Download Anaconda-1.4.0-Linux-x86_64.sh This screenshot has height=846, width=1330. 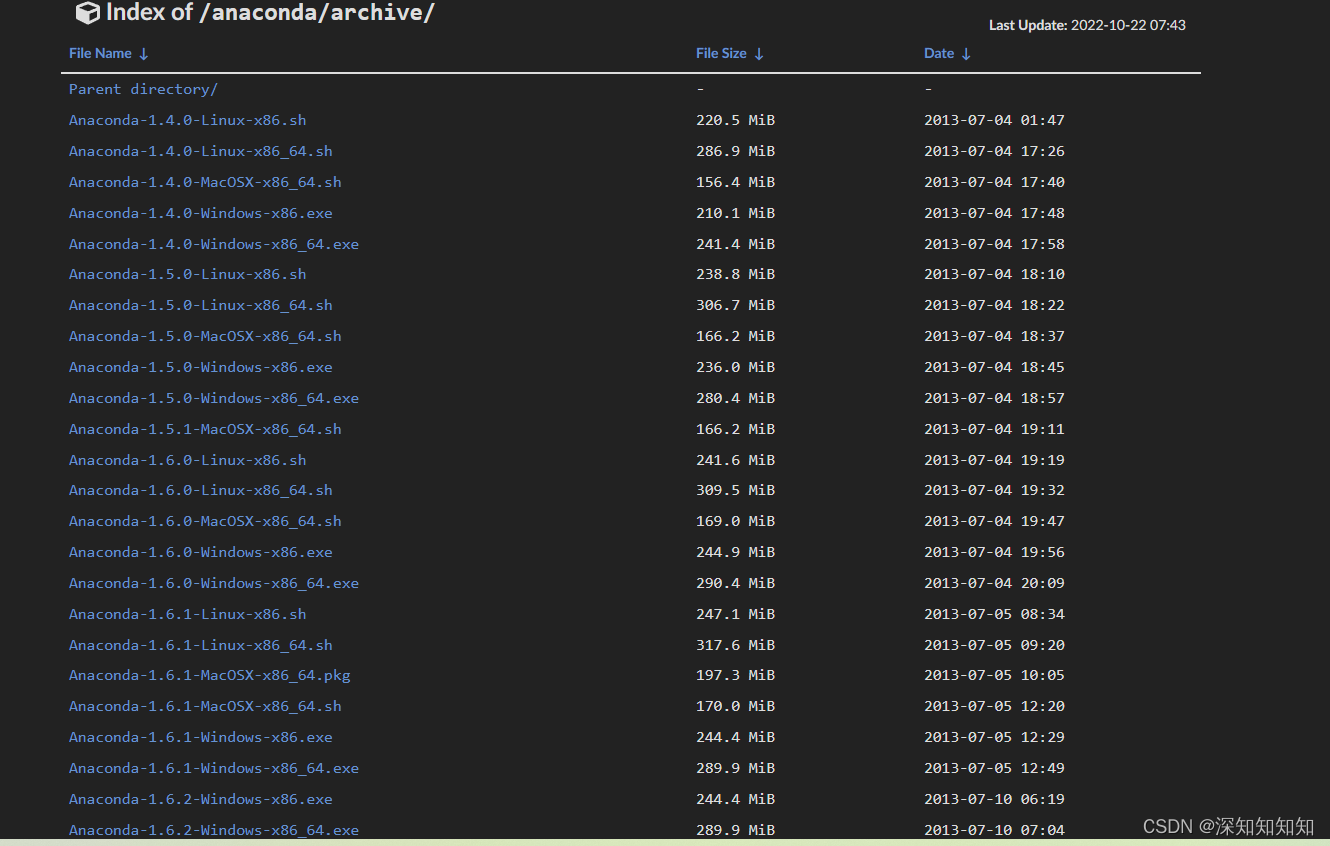point(201,151)
